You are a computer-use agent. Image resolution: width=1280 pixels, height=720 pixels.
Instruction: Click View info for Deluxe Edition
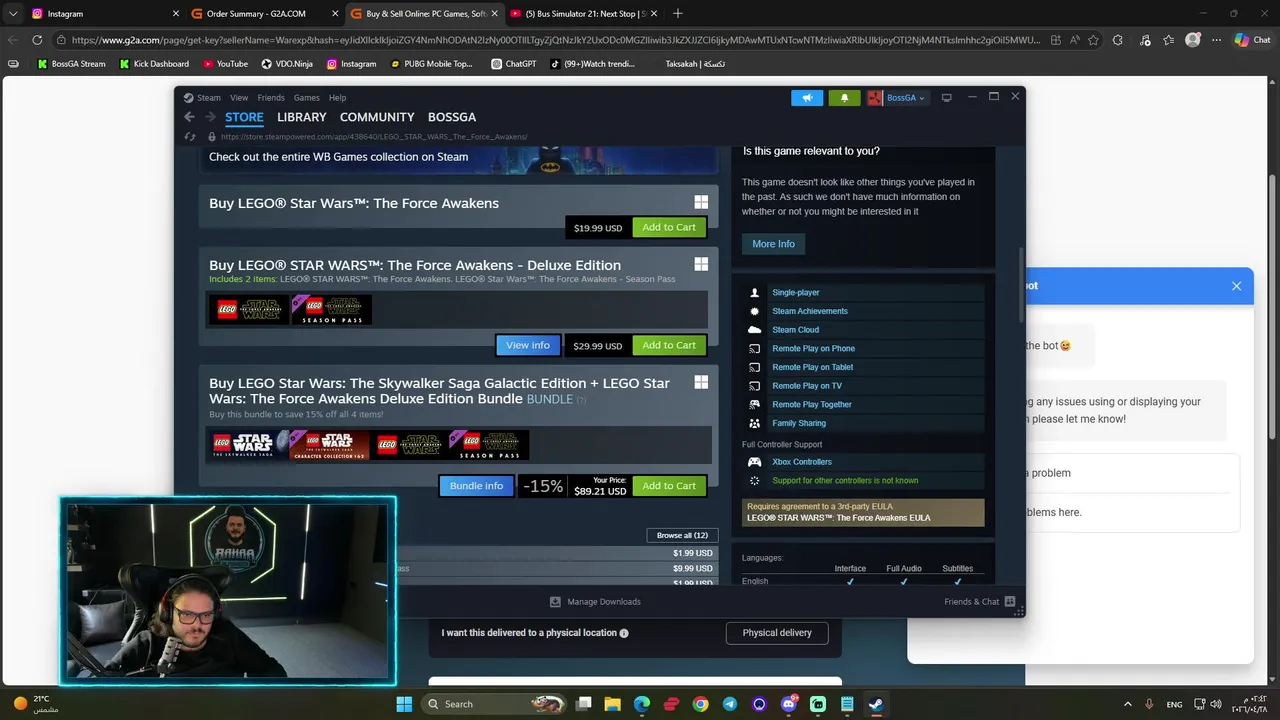528,345
